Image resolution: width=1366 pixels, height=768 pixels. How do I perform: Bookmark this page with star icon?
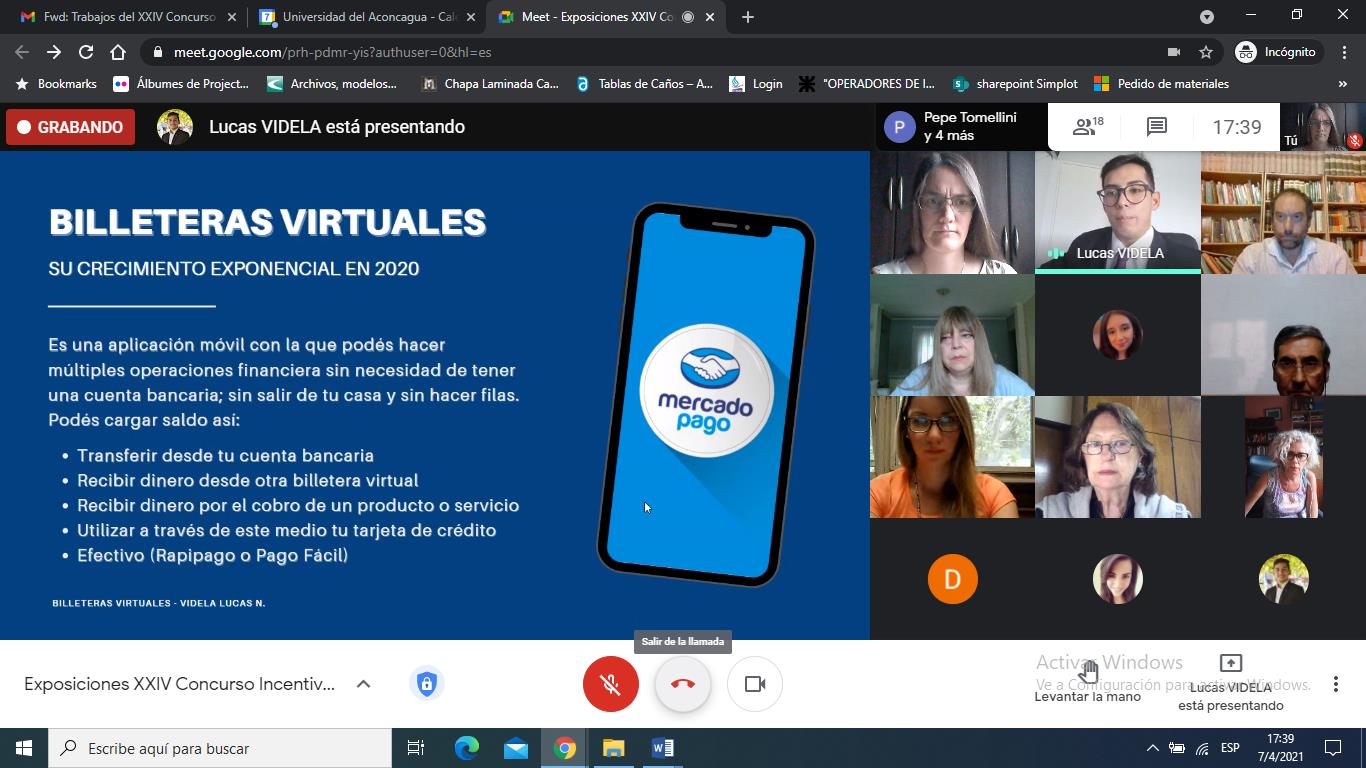pos(1206,52)
